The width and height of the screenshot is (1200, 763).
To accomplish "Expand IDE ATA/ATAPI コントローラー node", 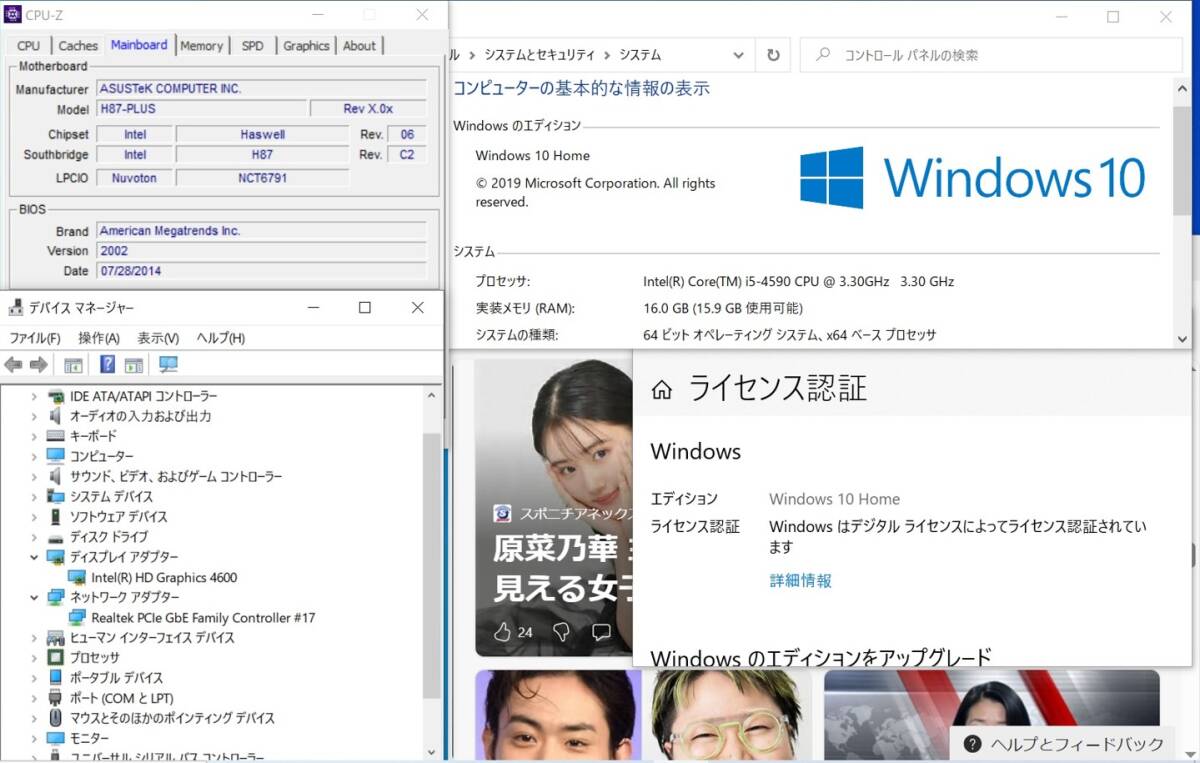I will click(x=34, y=396).
